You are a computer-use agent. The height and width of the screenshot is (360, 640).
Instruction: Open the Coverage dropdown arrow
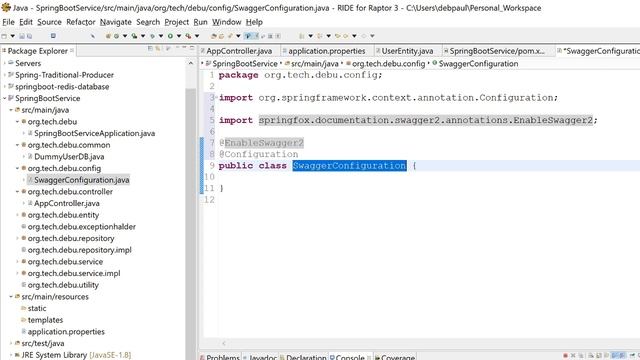(143, 36)
